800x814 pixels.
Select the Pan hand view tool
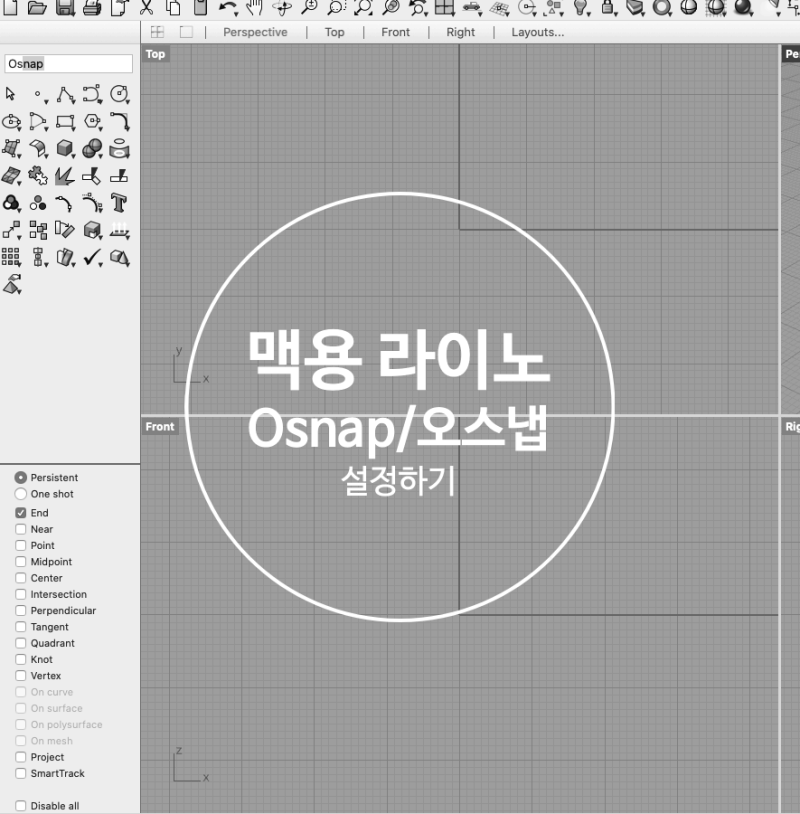tap(254, 7)
